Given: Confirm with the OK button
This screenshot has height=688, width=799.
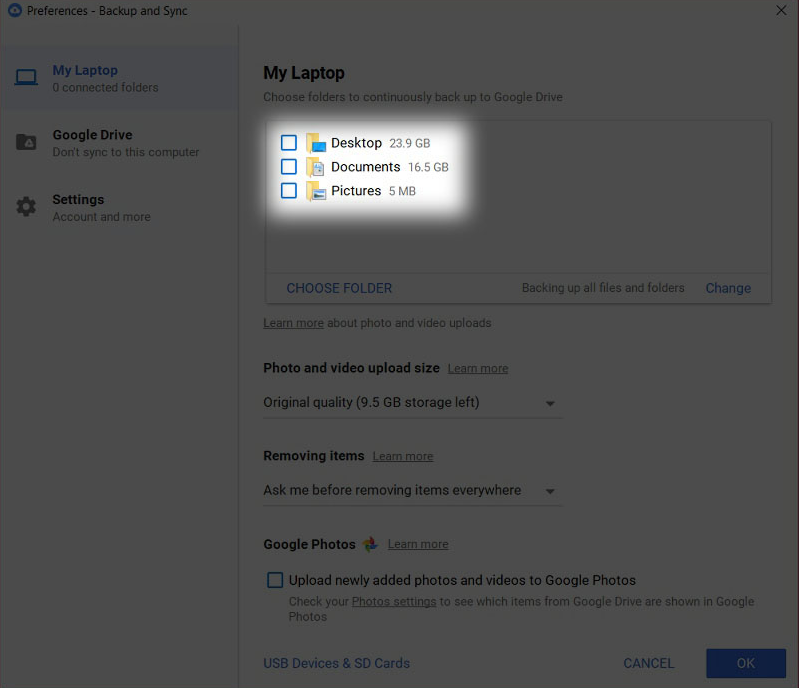Looking at the screenshot, I should pos(746,664).
